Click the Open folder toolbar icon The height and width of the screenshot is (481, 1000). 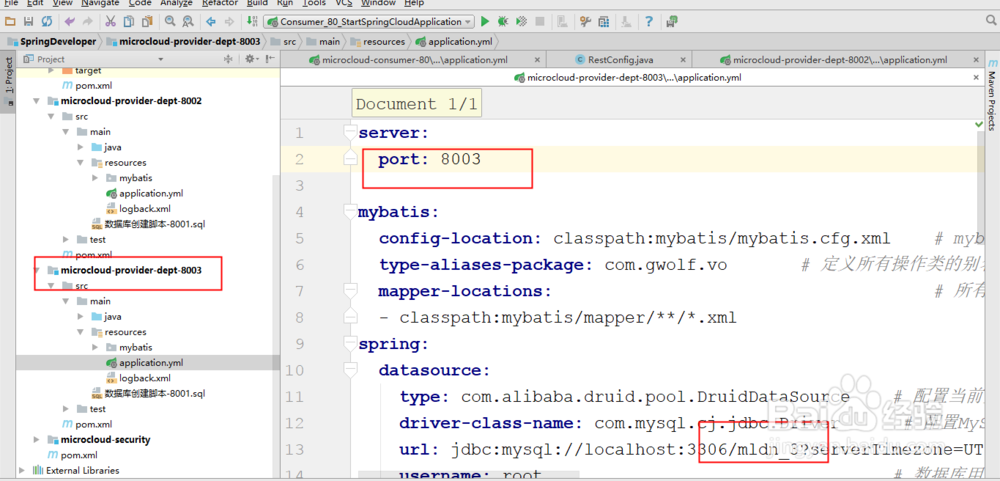click(10, 22)
